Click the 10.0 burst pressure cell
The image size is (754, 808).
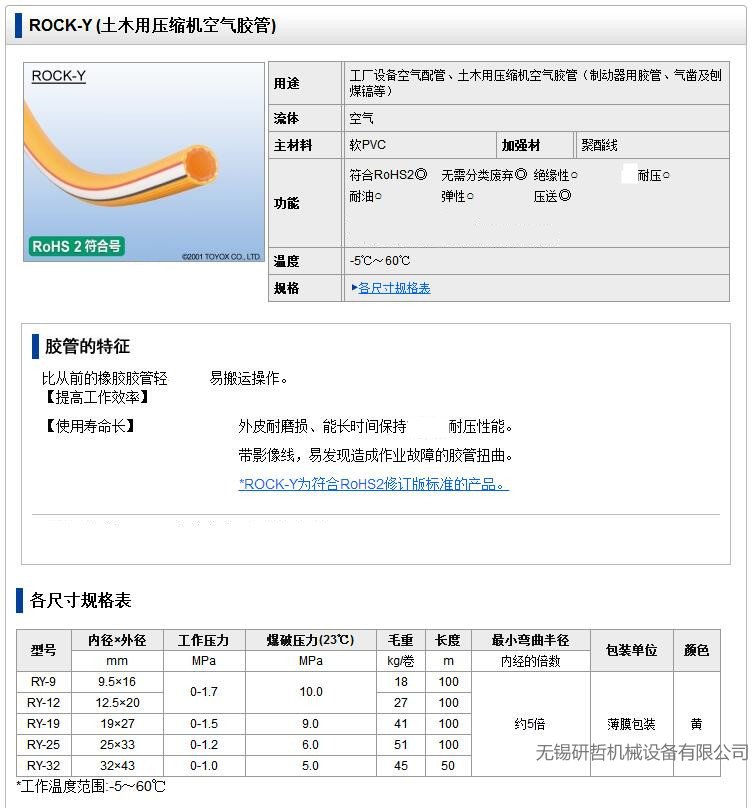coord(311,692)
